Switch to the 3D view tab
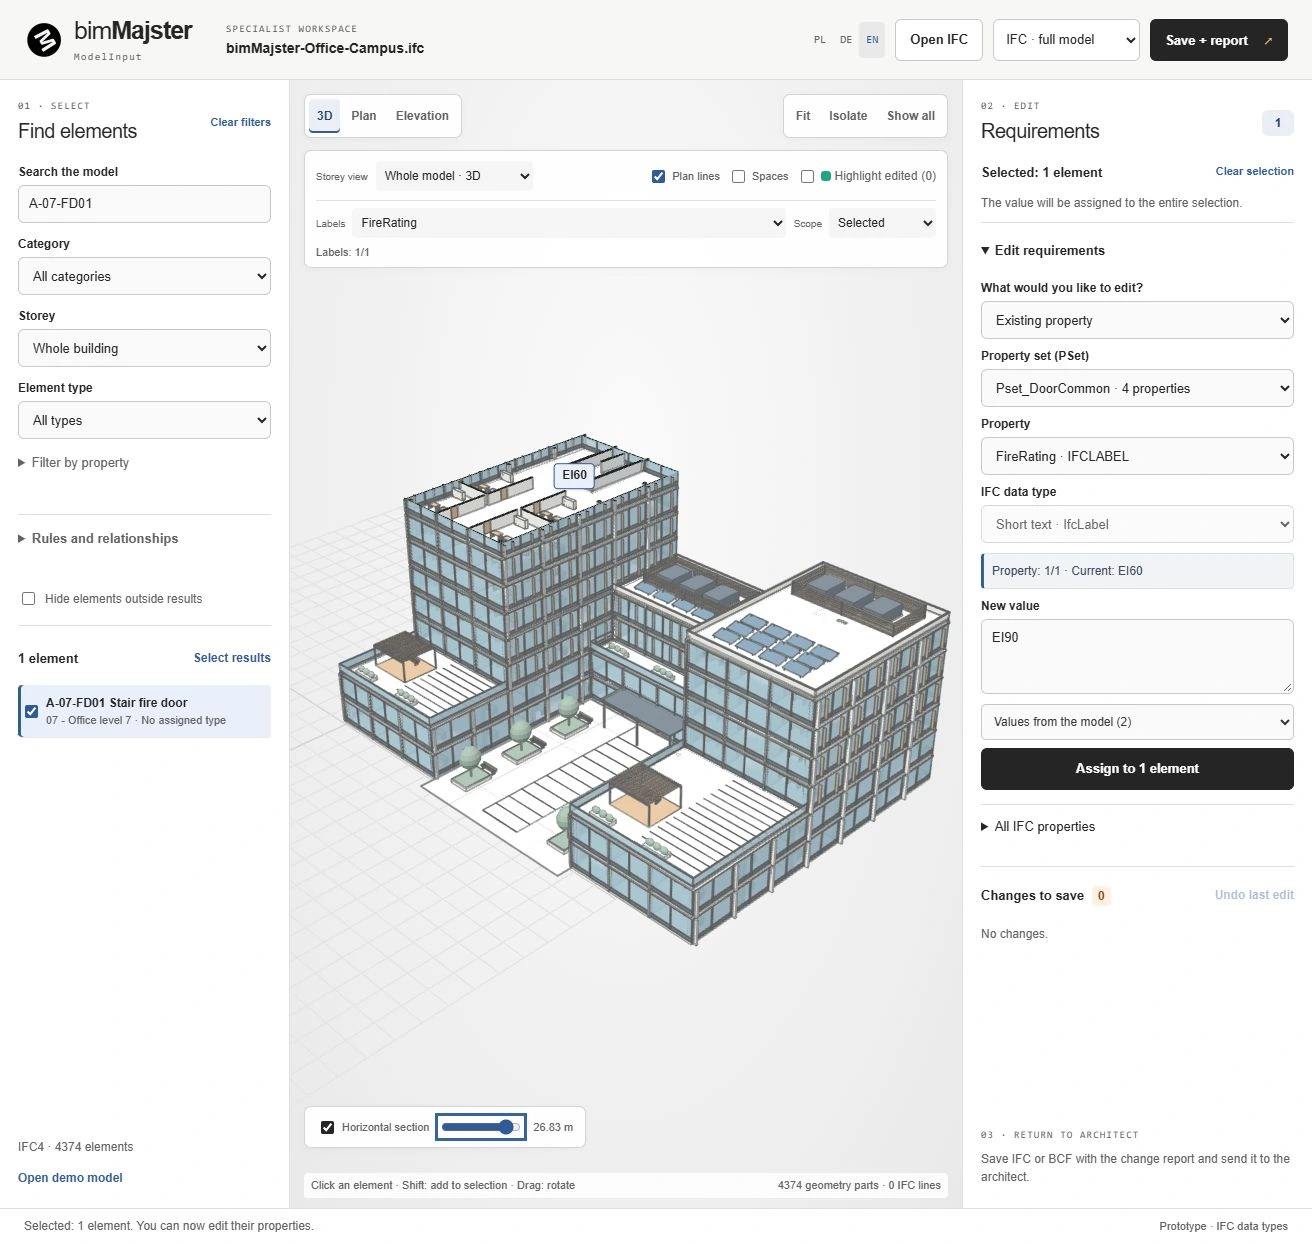Image resolution: width=1312 pixels, height=1244 pixels. (x=324, y=116)
